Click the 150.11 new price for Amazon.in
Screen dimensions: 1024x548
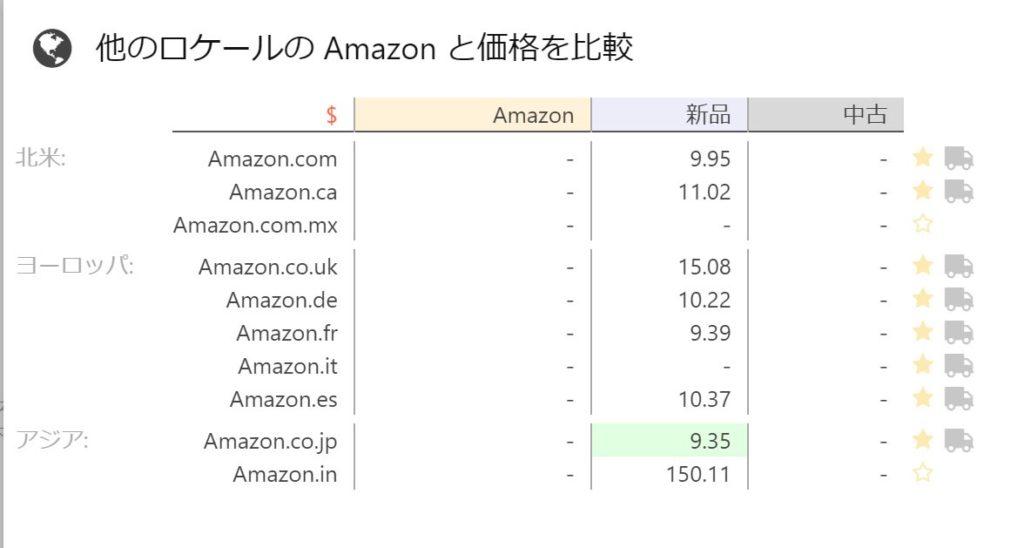point(698,474)
